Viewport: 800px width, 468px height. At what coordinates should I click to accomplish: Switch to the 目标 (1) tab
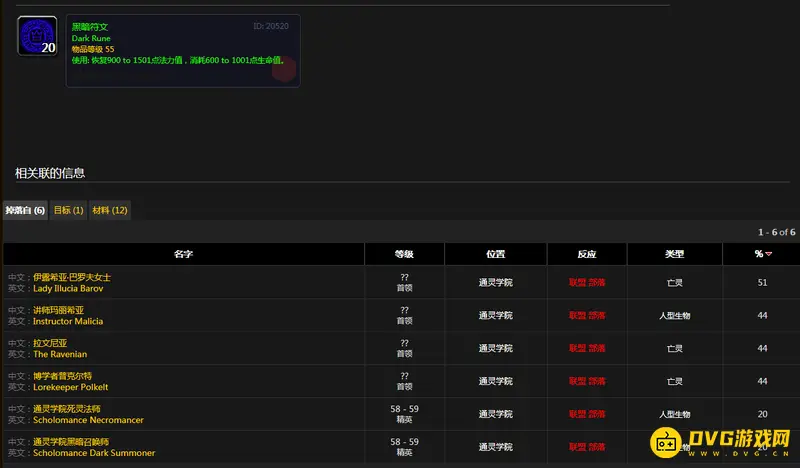point(68,210)
